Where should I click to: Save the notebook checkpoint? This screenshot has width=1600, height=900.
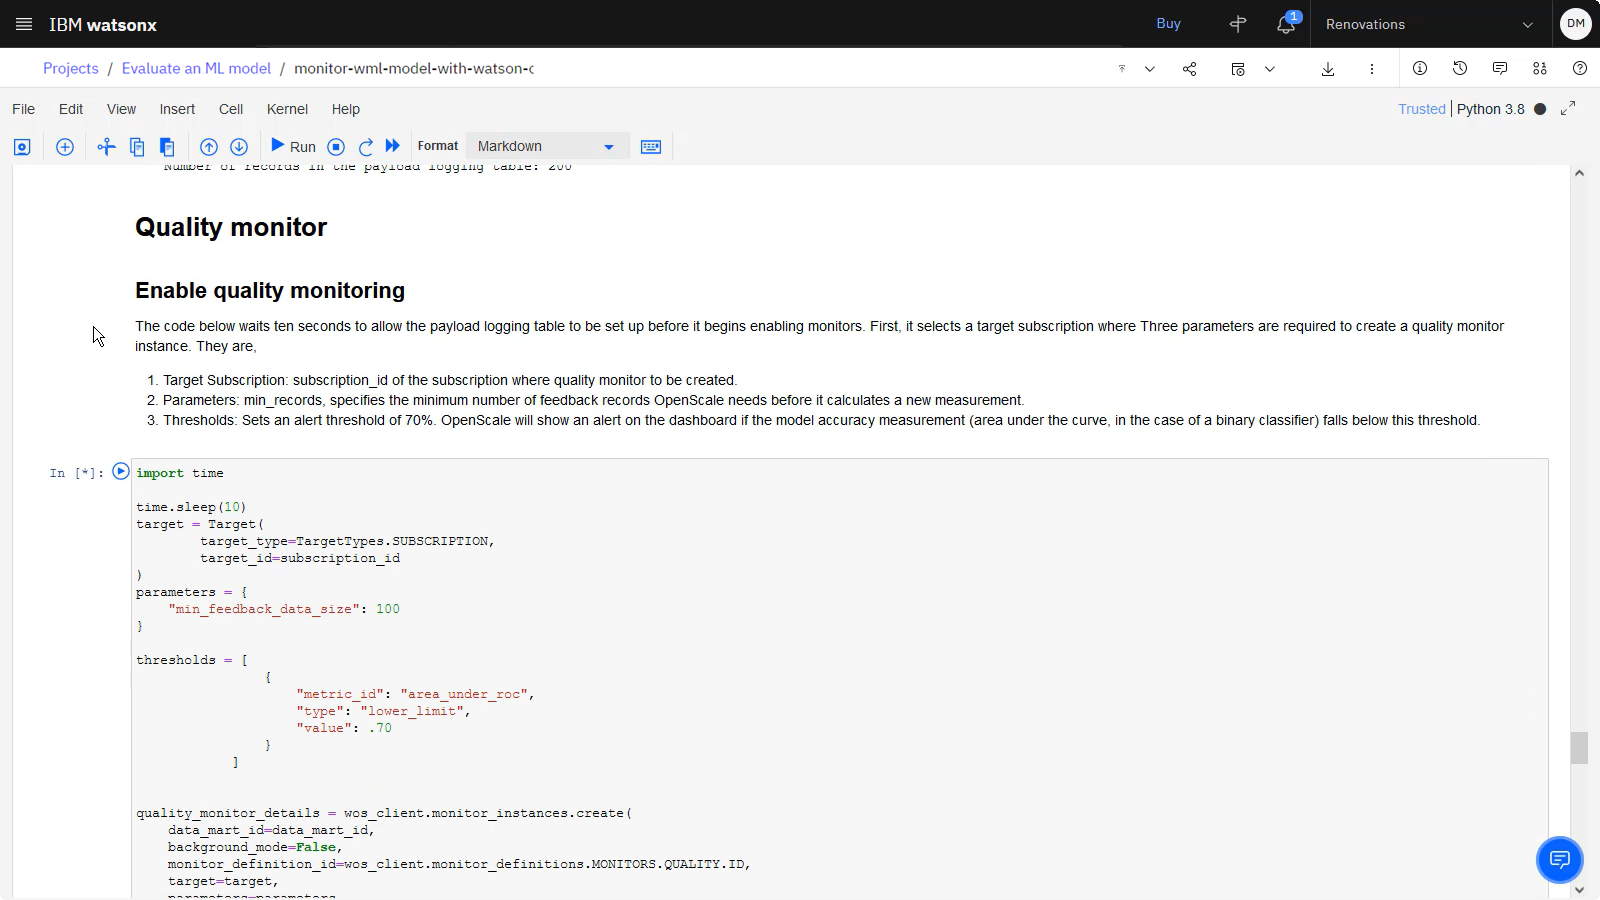click(x=22, y=147)
